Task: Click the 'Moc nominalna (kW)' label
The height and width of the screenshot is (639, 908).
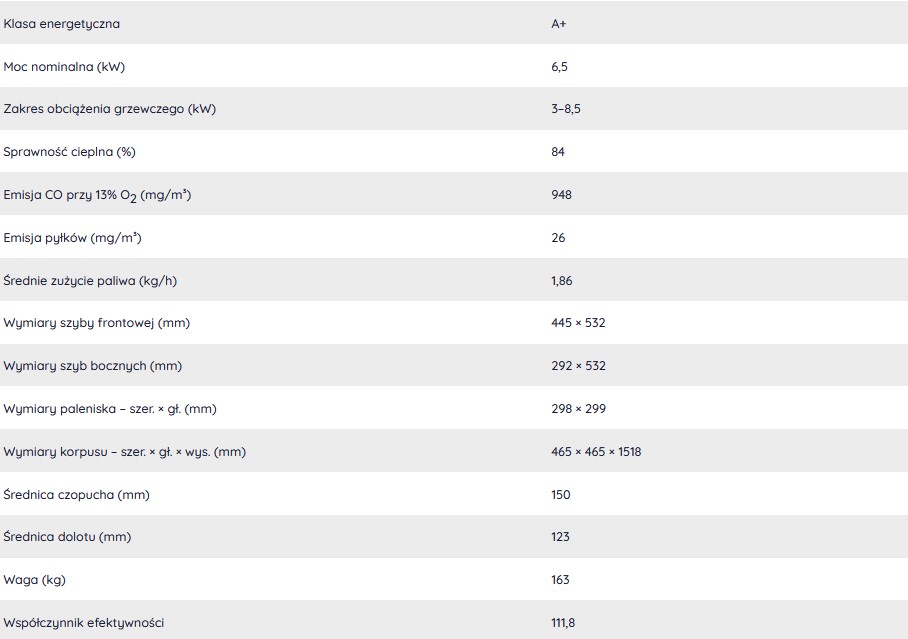Action: [x=64, y=67]
